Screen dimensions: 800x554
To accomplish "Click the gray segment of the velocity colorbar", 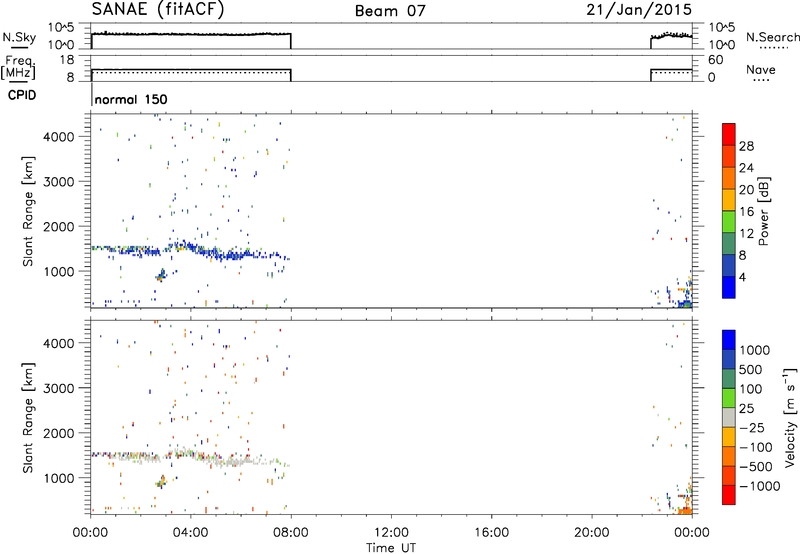I will [x=729, y=418].
